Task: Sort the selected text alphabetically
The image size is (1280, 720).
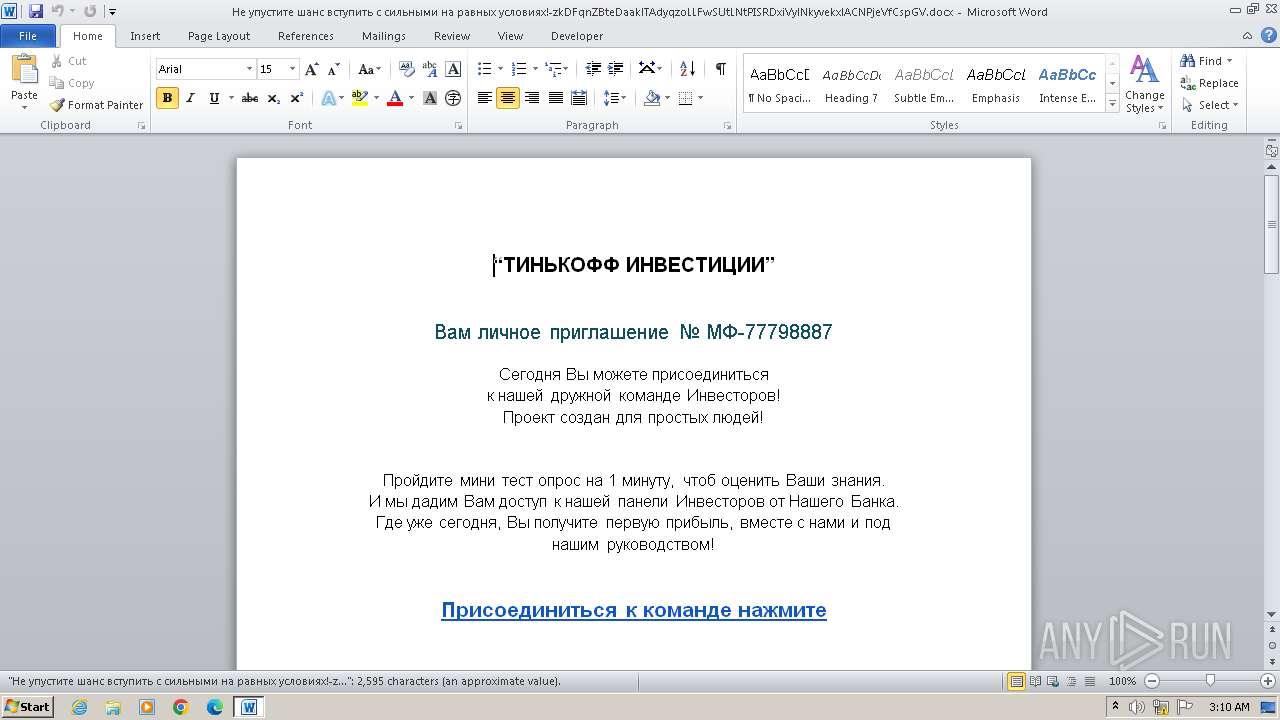Action: 687,69
